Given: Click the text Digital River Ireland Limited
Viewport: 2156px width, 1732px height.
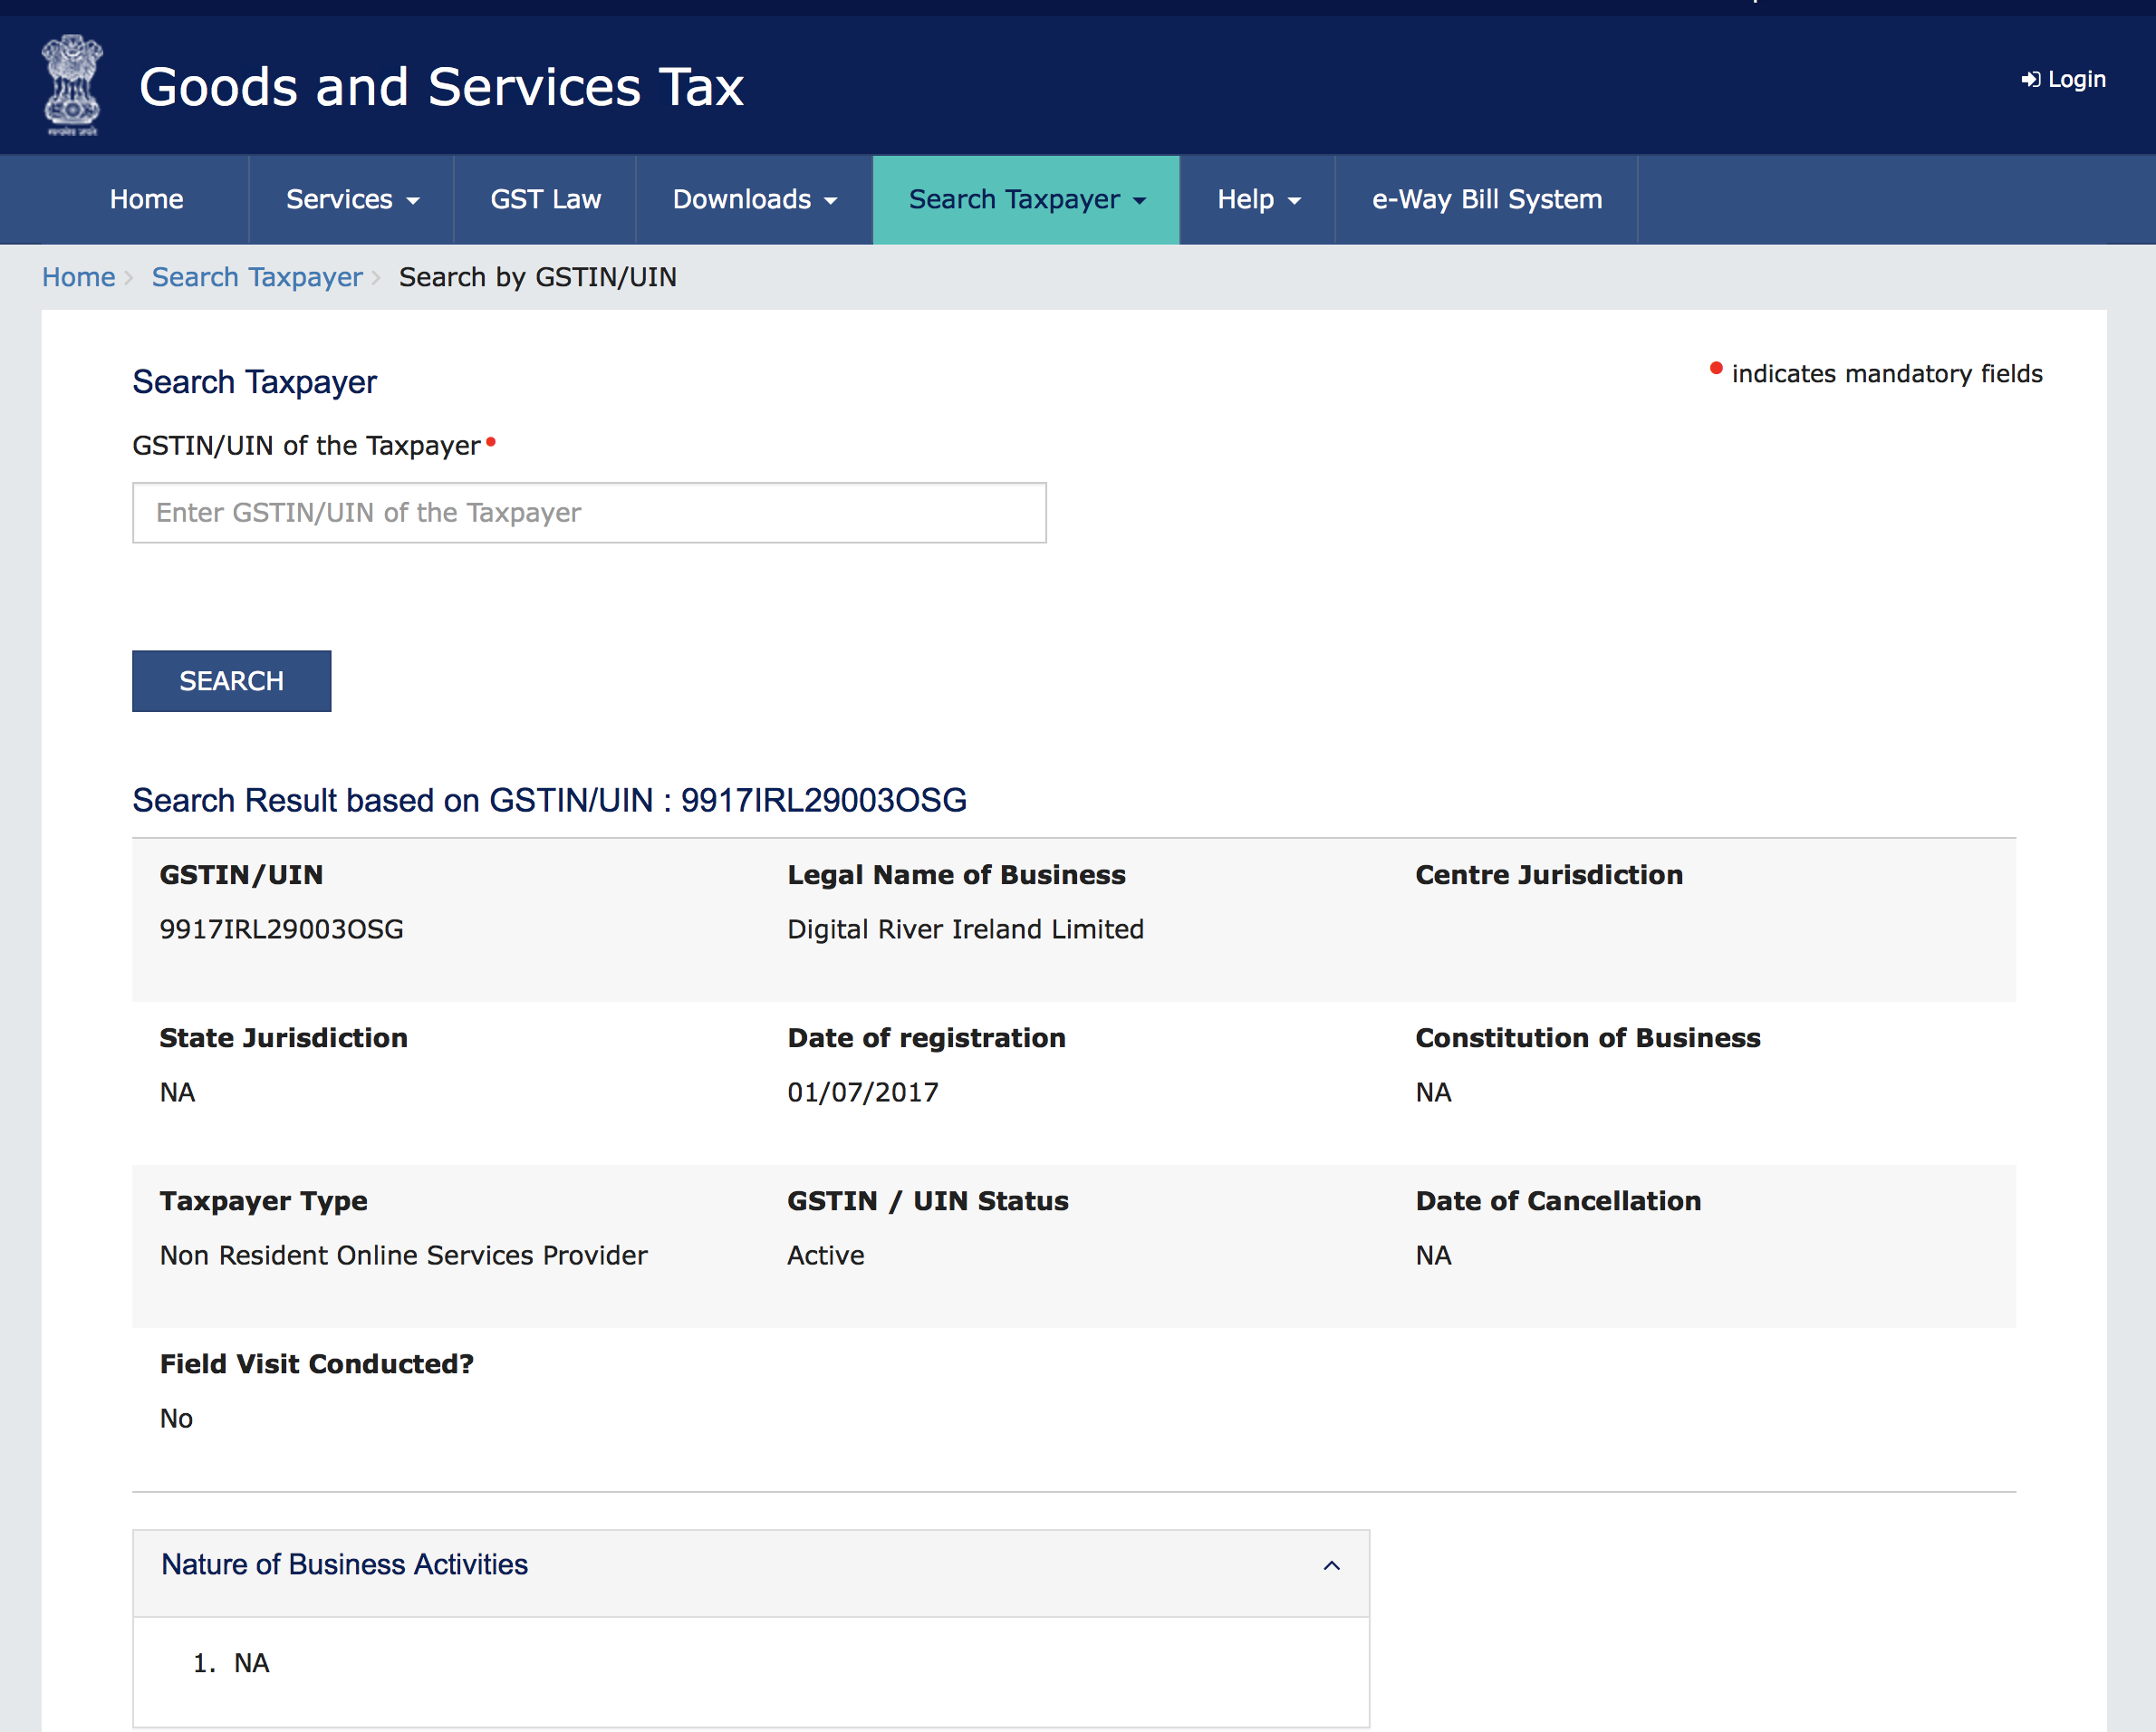Looking at the screenshot, I should [965, 929].
